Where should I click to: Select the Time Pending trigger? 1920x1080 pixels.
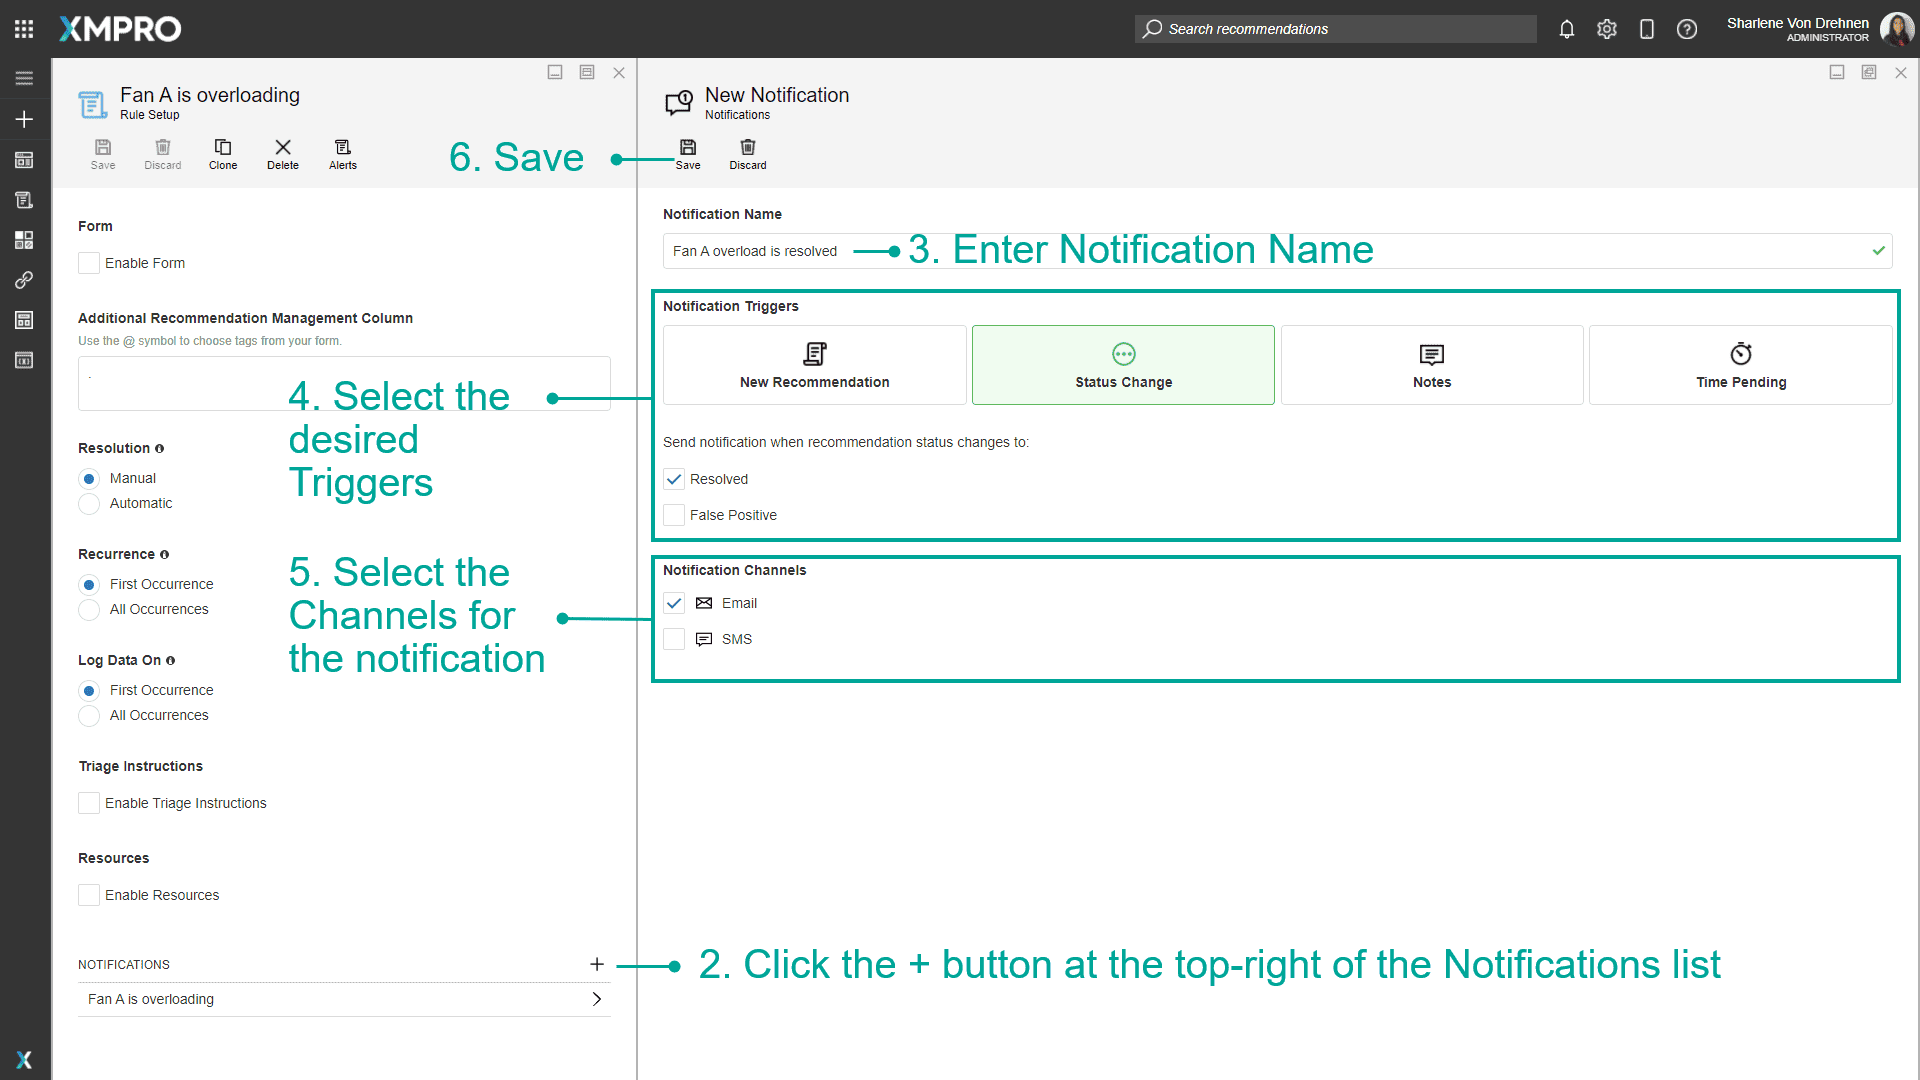coord(1740,365)
